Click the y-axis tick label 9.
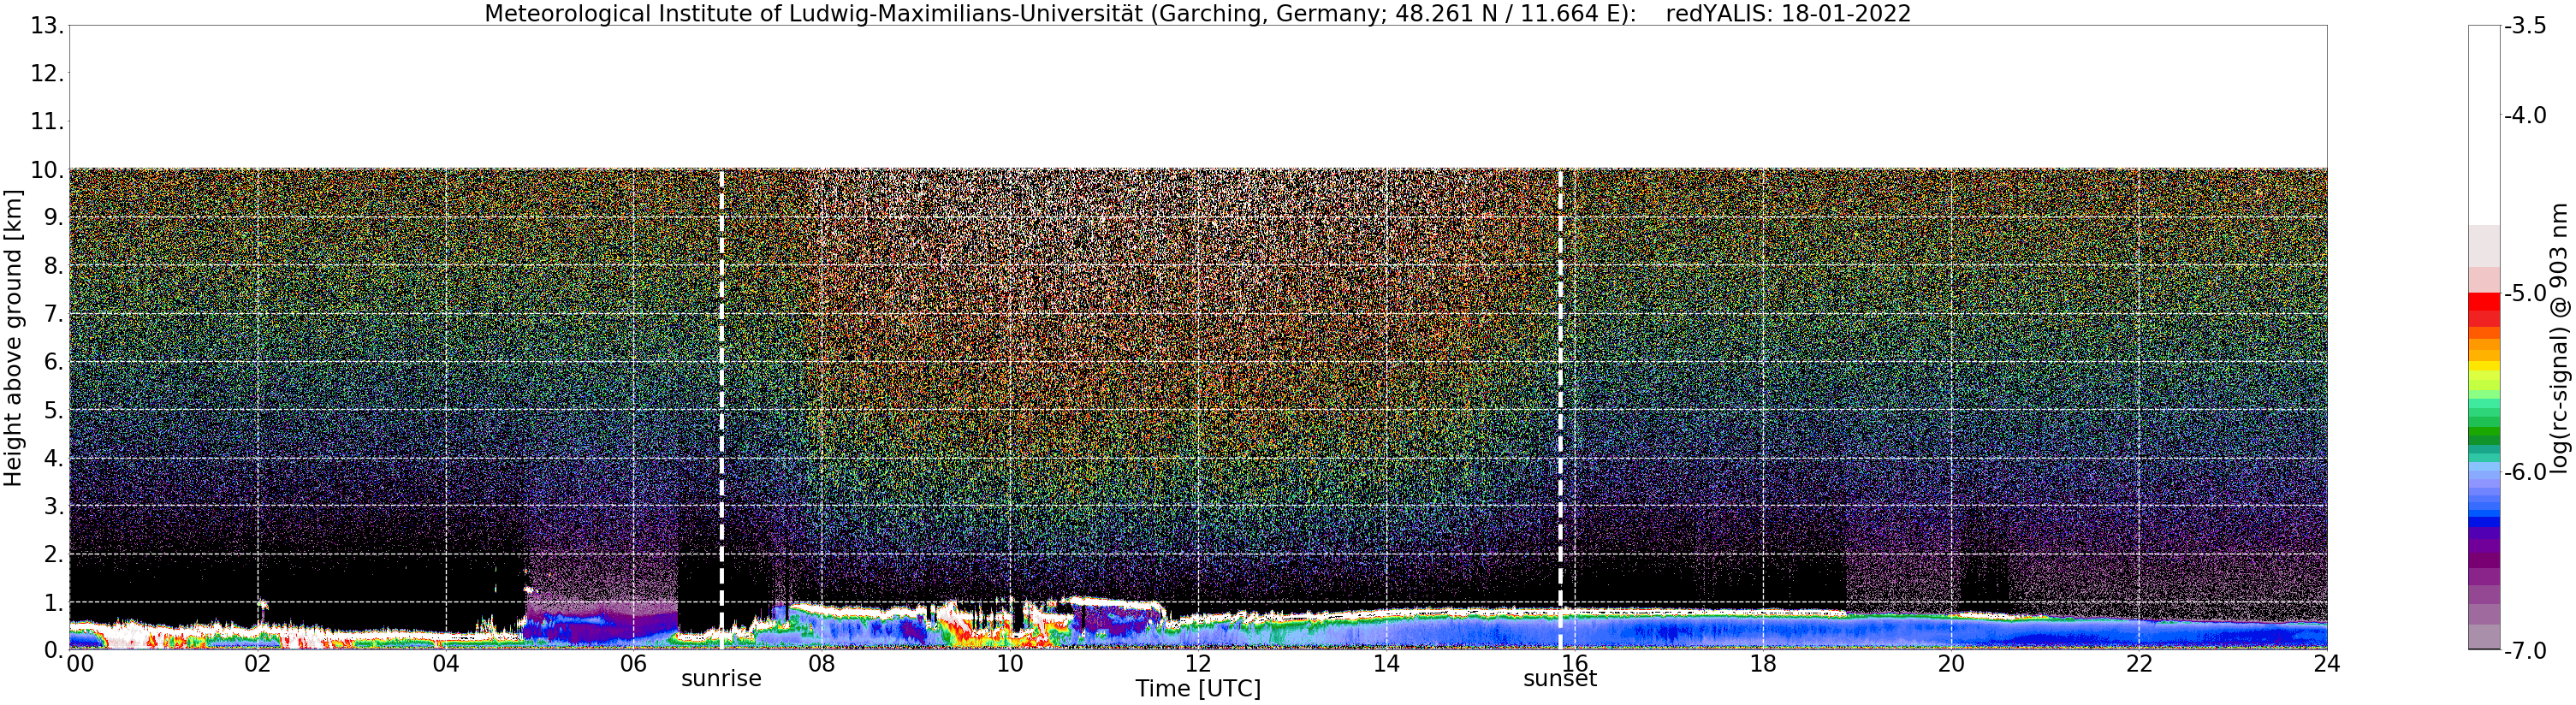This screenshot has width=2576, height=705. point(54,218)
